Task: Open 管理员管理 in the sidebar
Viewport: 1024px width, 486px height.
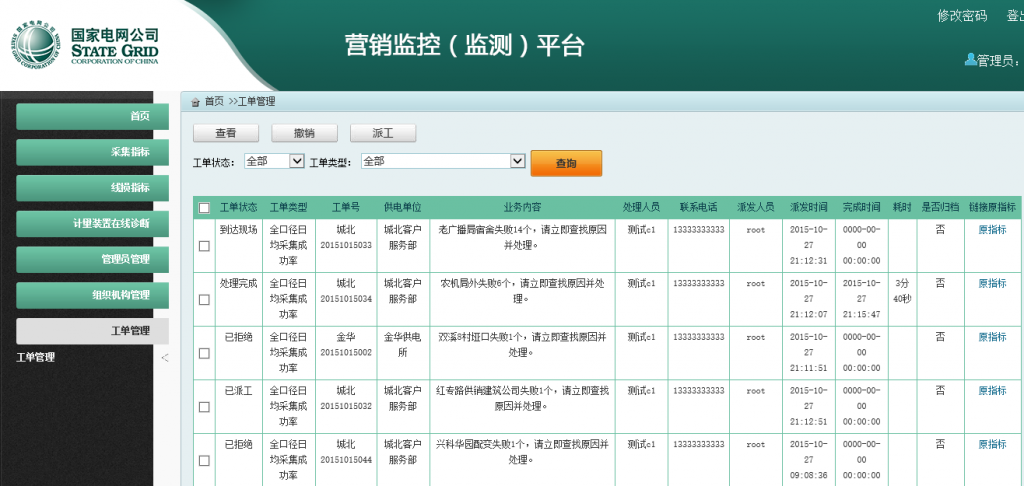Action: [92, 259]
